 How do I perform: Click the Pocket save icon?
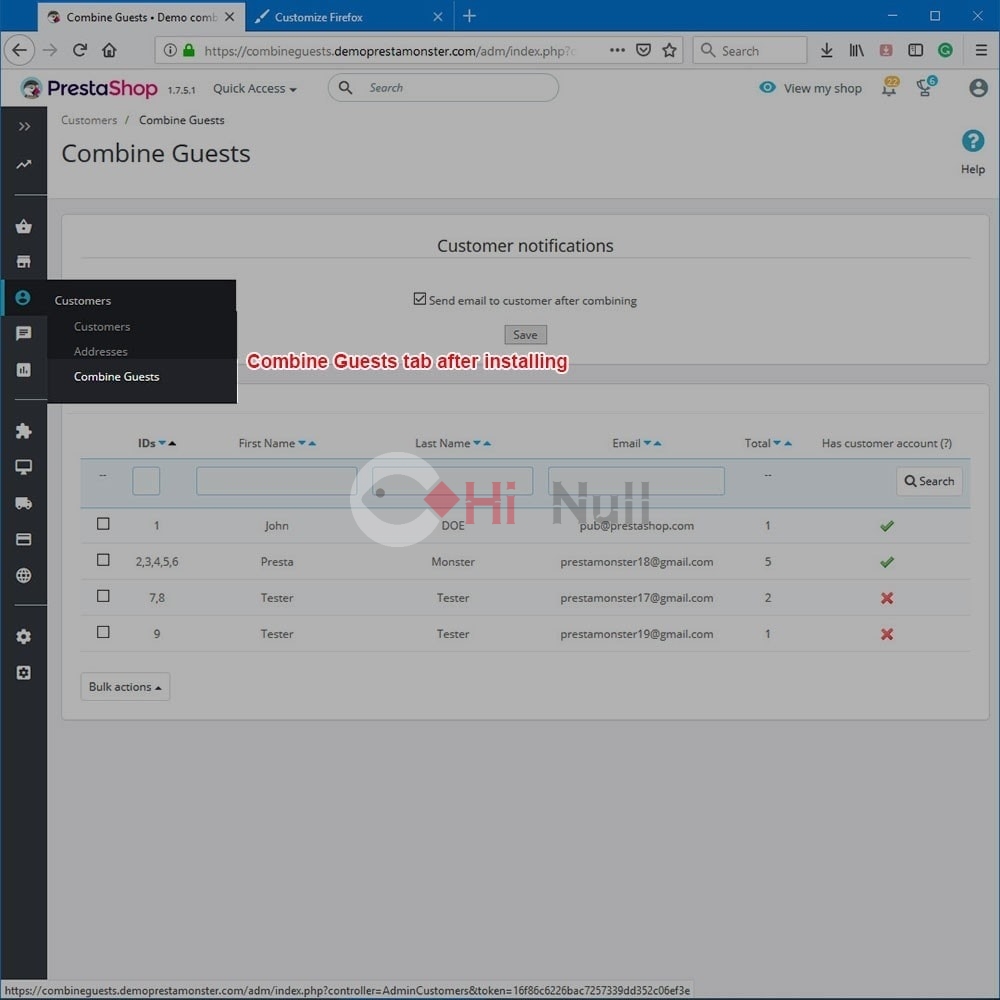coord(643,50)
